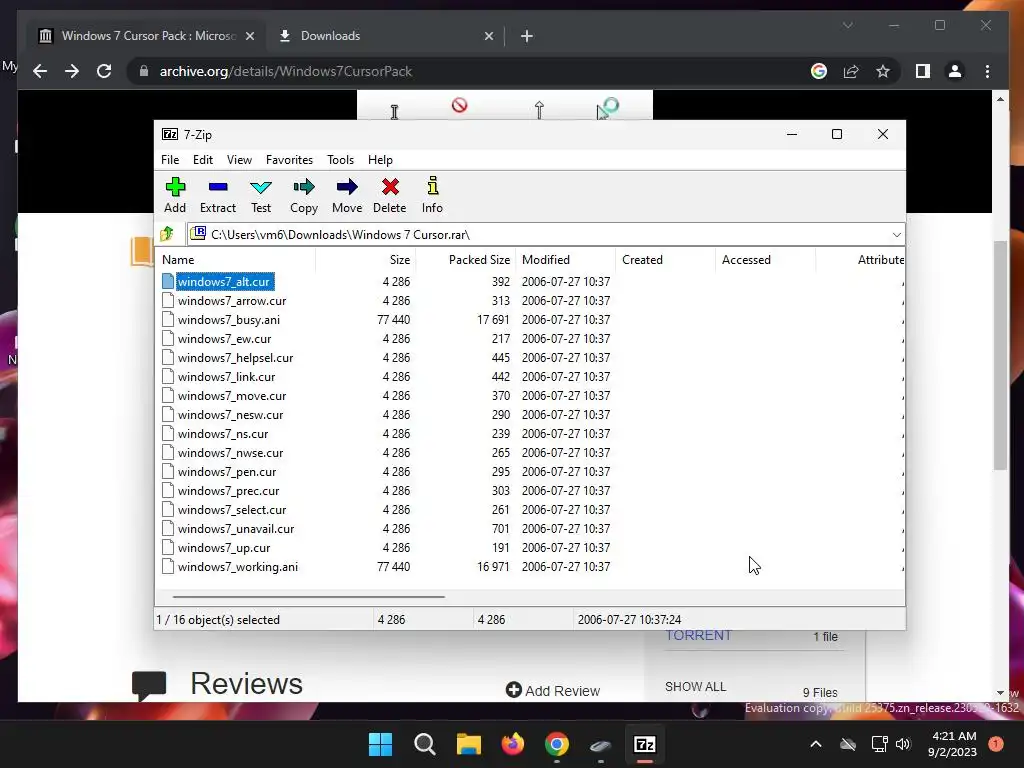Viewport: 1024px width, 768px height.
Task: Open the Tools menu
Action: click(340, 160)
